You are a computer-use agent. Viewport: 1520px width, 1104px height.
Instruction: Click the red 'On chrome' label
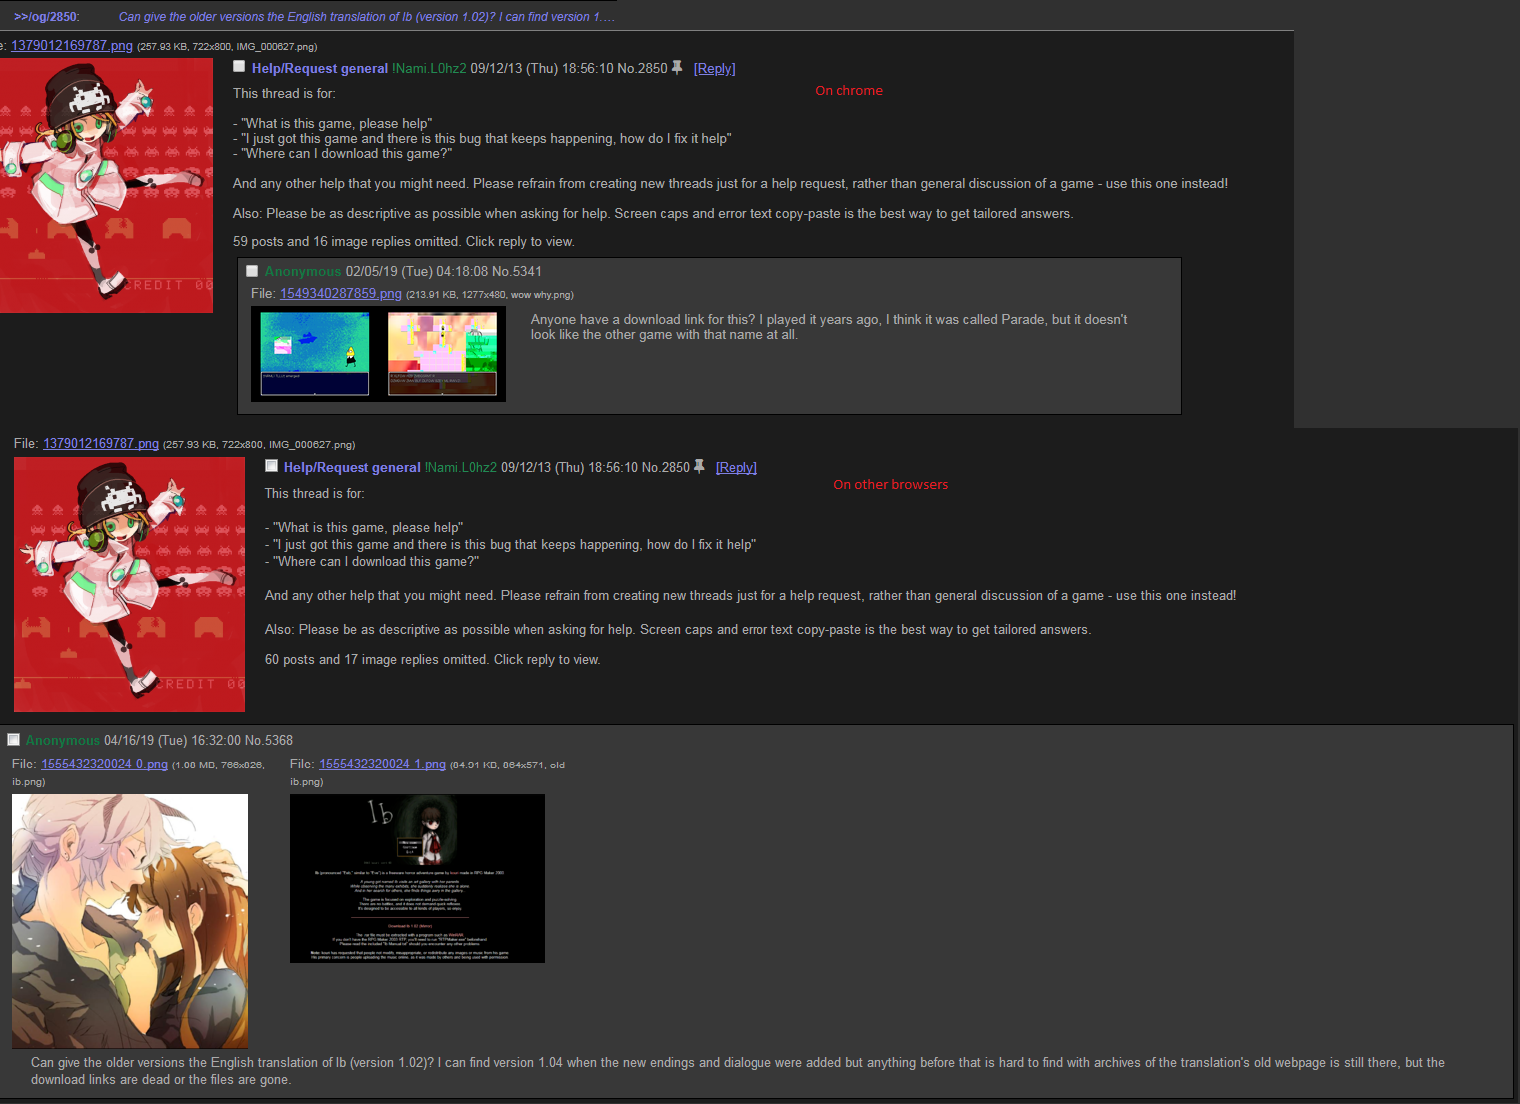[849, 91]
